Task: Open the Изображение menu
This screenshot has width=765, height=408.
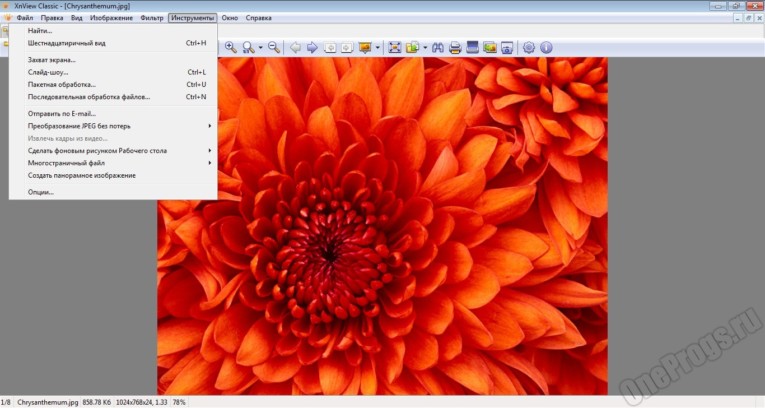Action: pos(111,18)
